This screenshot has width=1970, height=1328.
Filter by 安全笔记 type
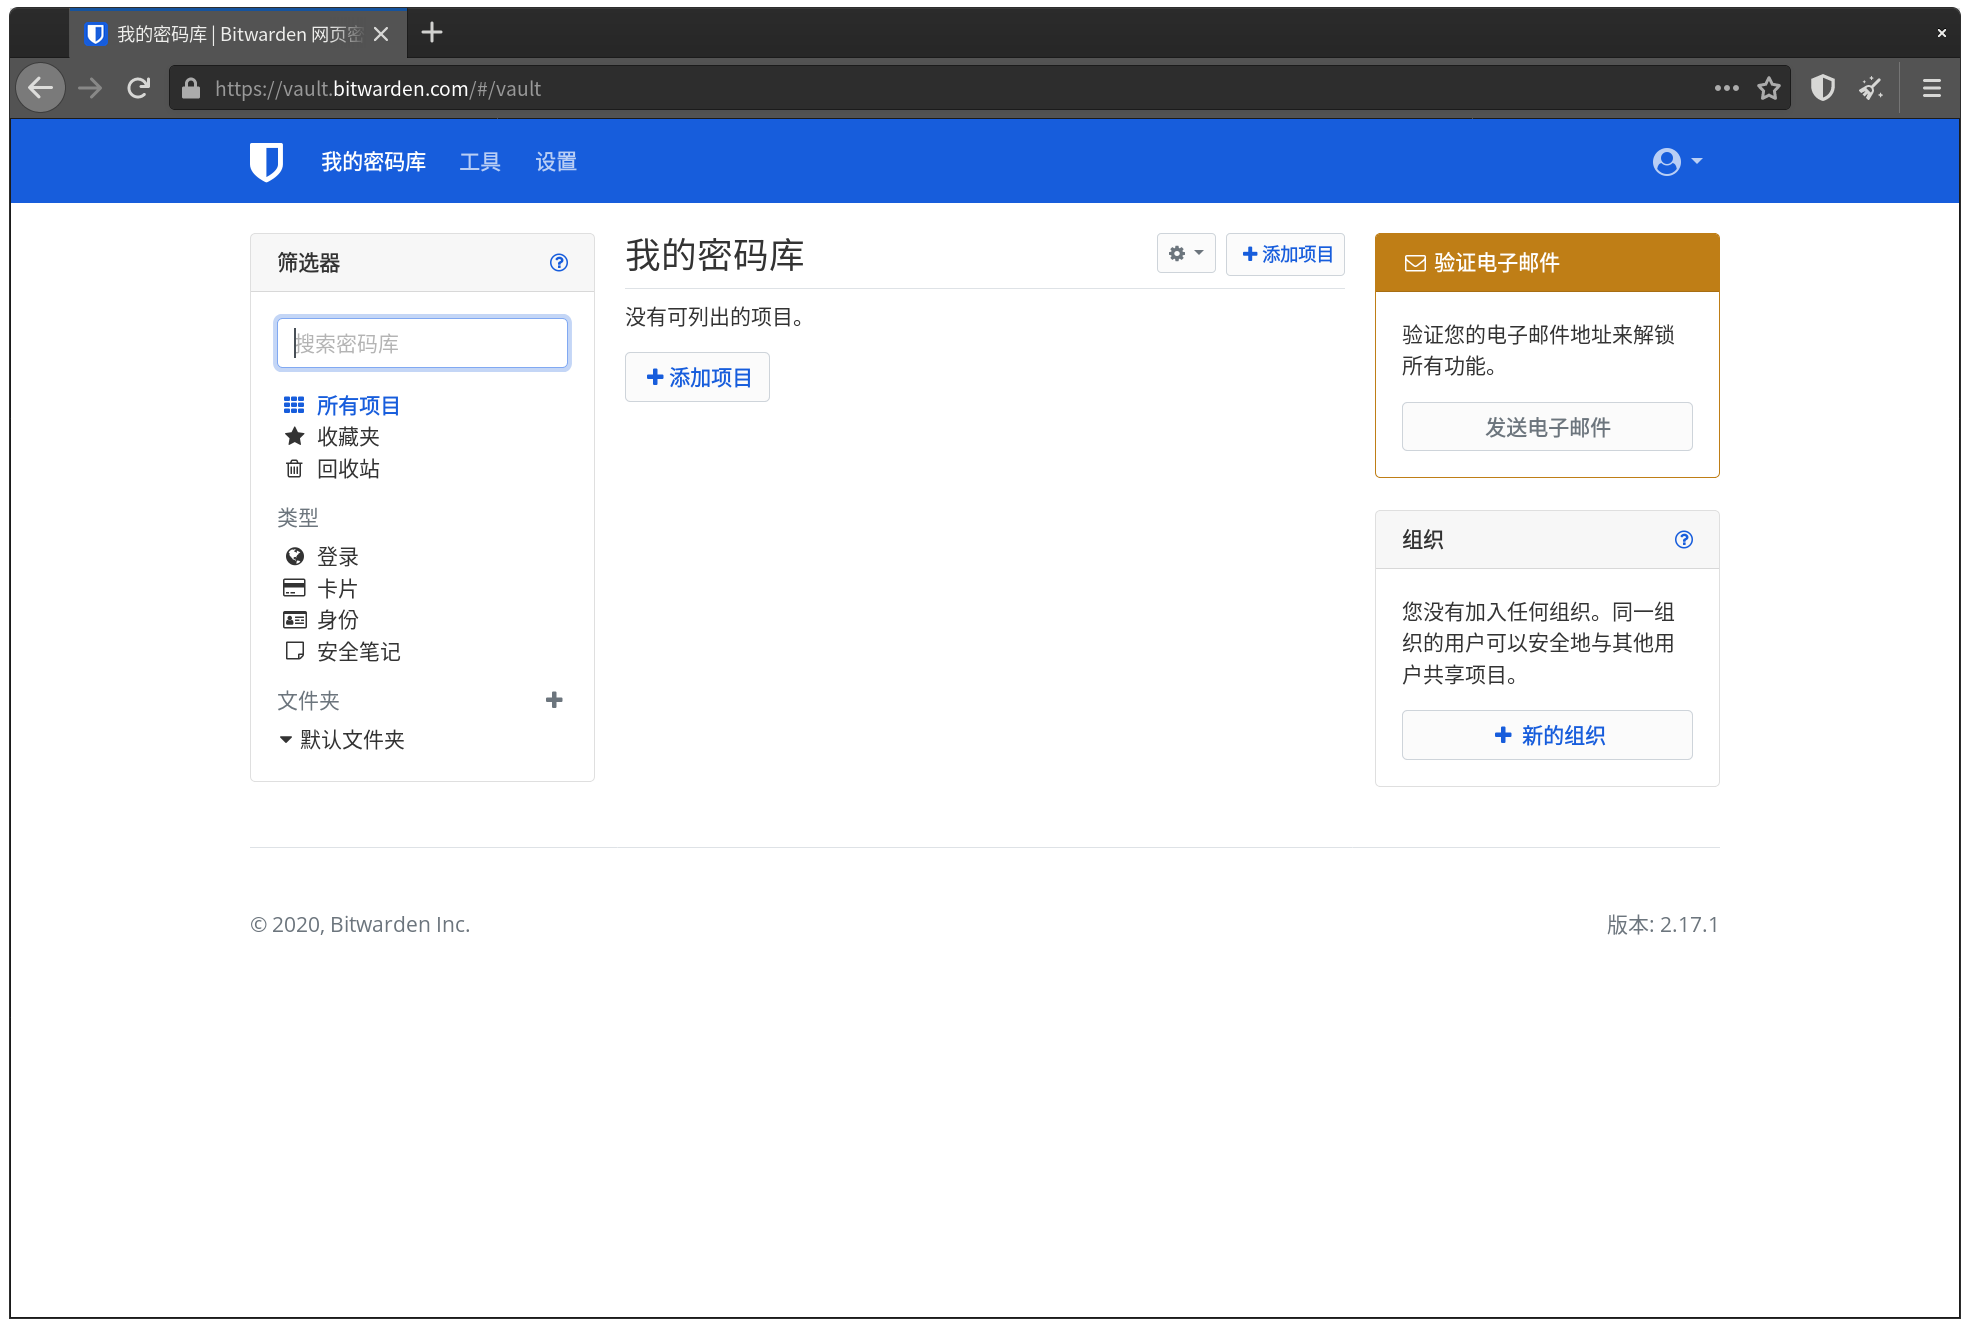pyautogui.click(x=358, y=652)
